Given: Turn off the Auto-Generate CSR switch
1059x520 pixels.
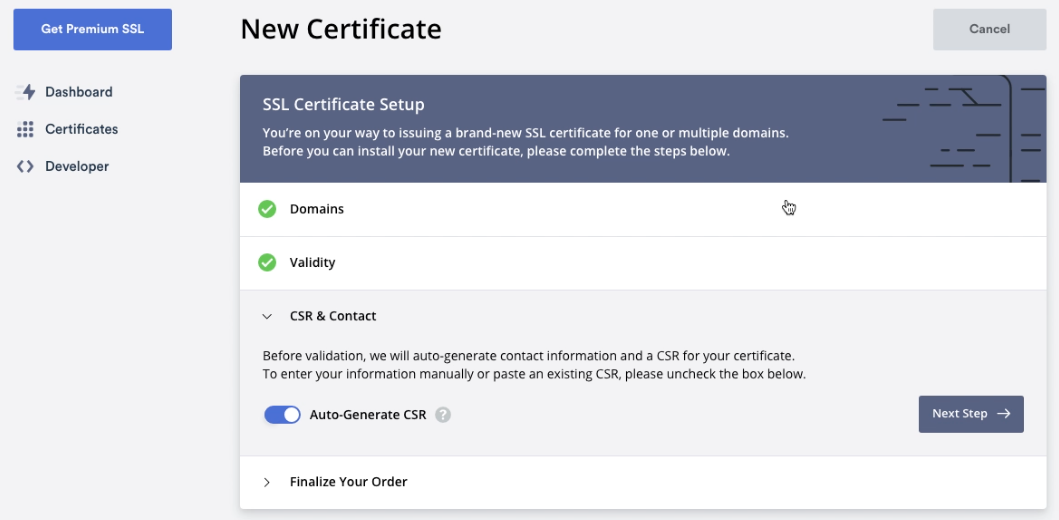Looking at the screenshot, I should [x=282, y=415].
